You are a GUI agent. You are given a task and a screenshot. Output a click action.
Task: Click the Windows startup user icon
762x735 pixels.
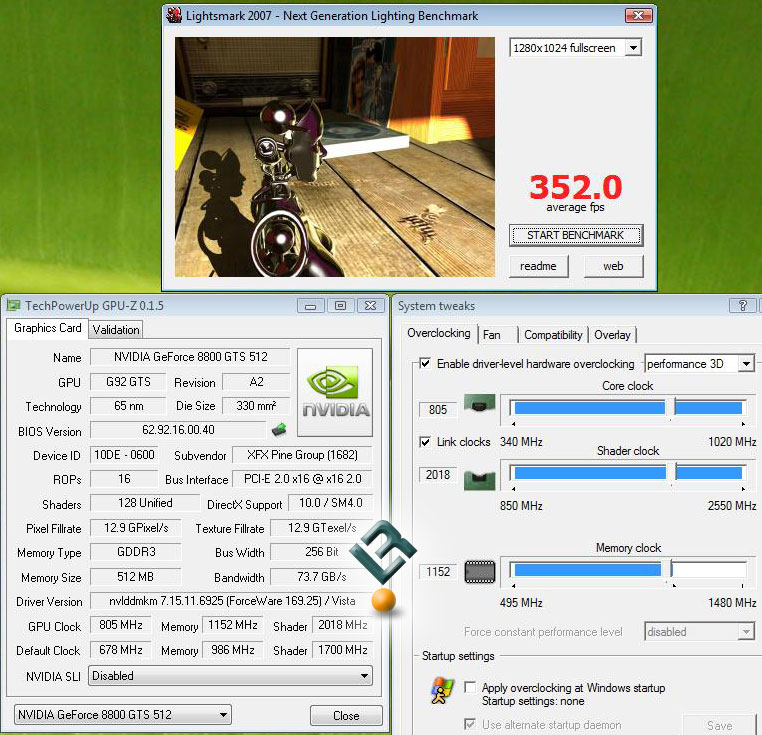tap(441, 690)
